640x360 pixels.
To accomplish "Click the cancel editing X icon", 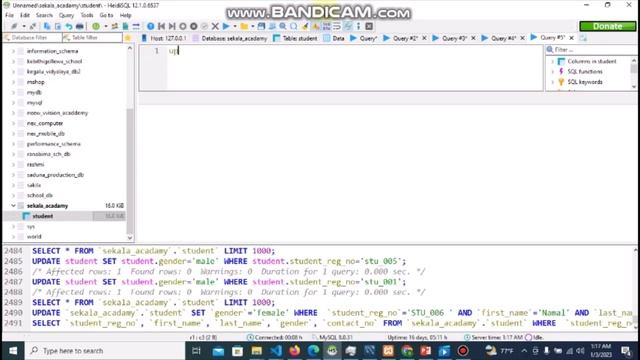I will (215, 26).
